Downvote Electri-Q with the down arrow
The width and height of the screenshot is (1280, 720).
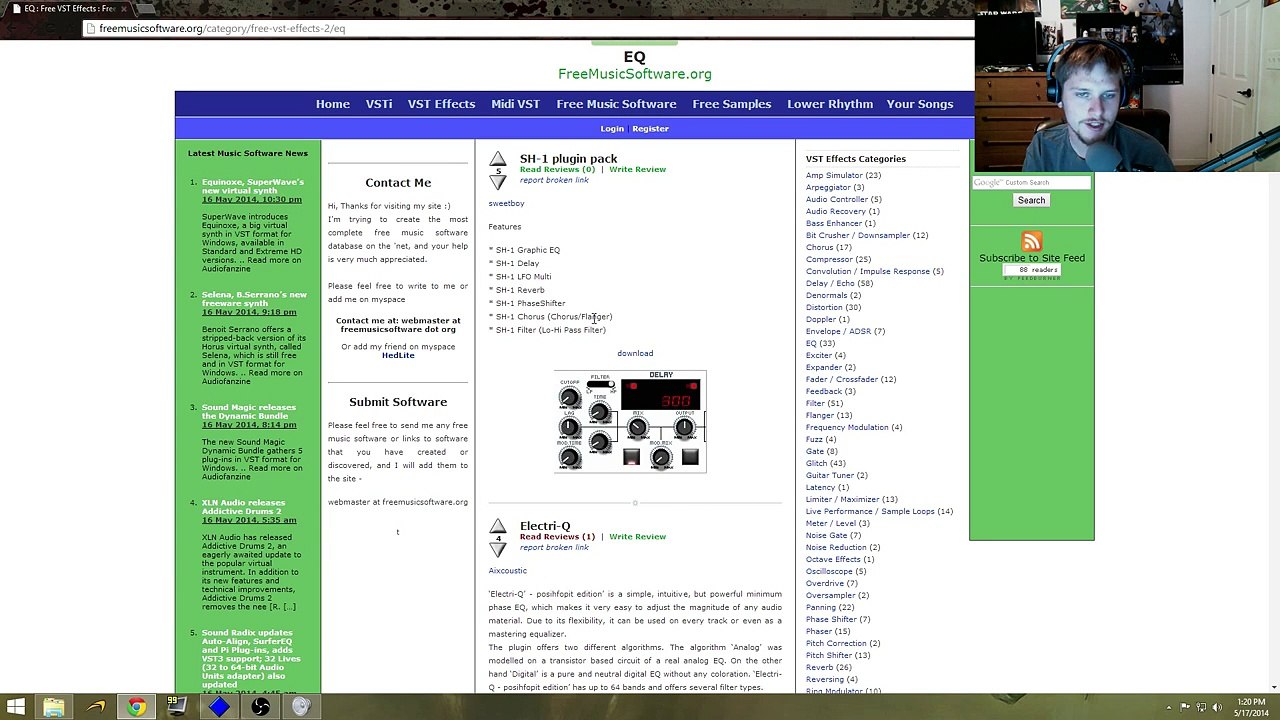click(x=497, y=549)
